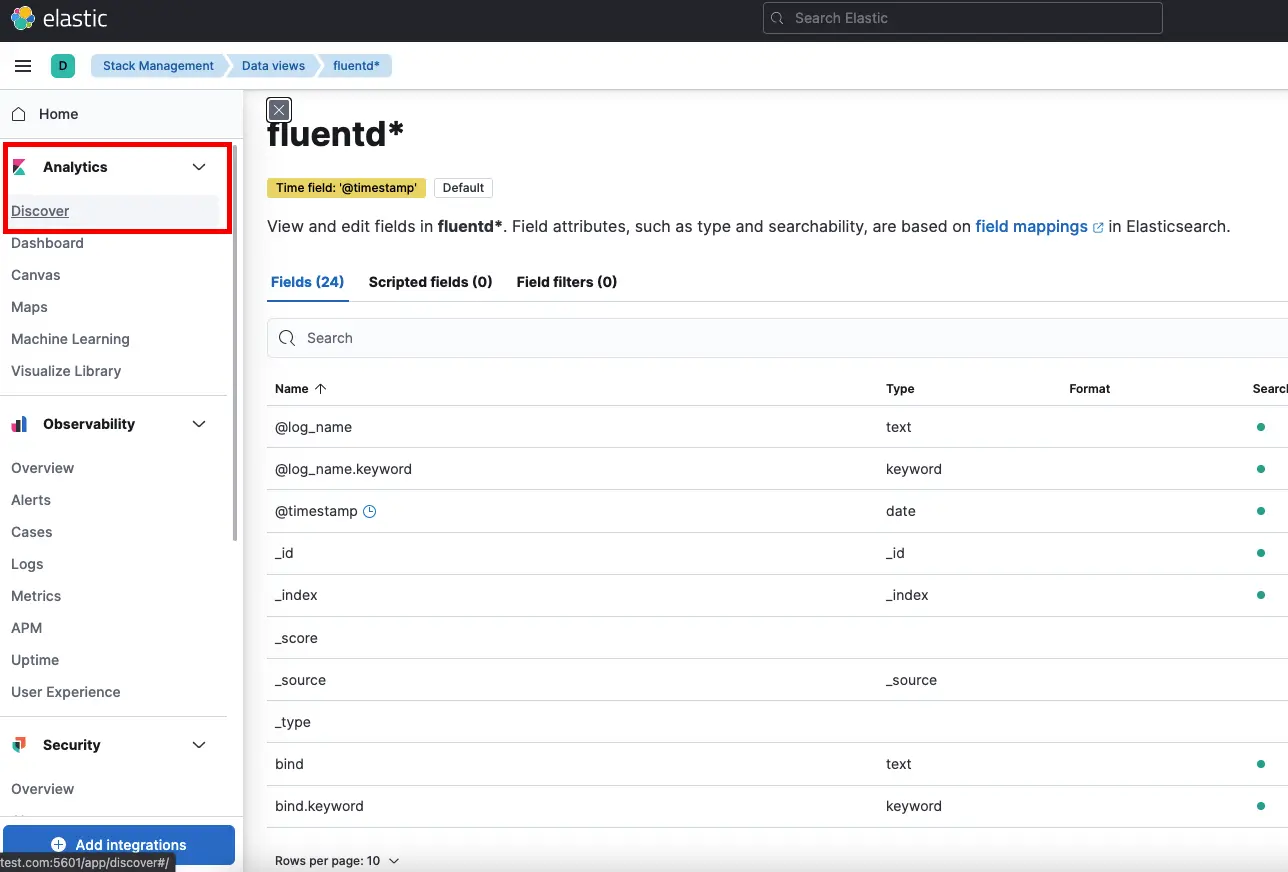Follow the field mappings link
This screenshot has height=872, width=1288.
[x=1031, y=226]
